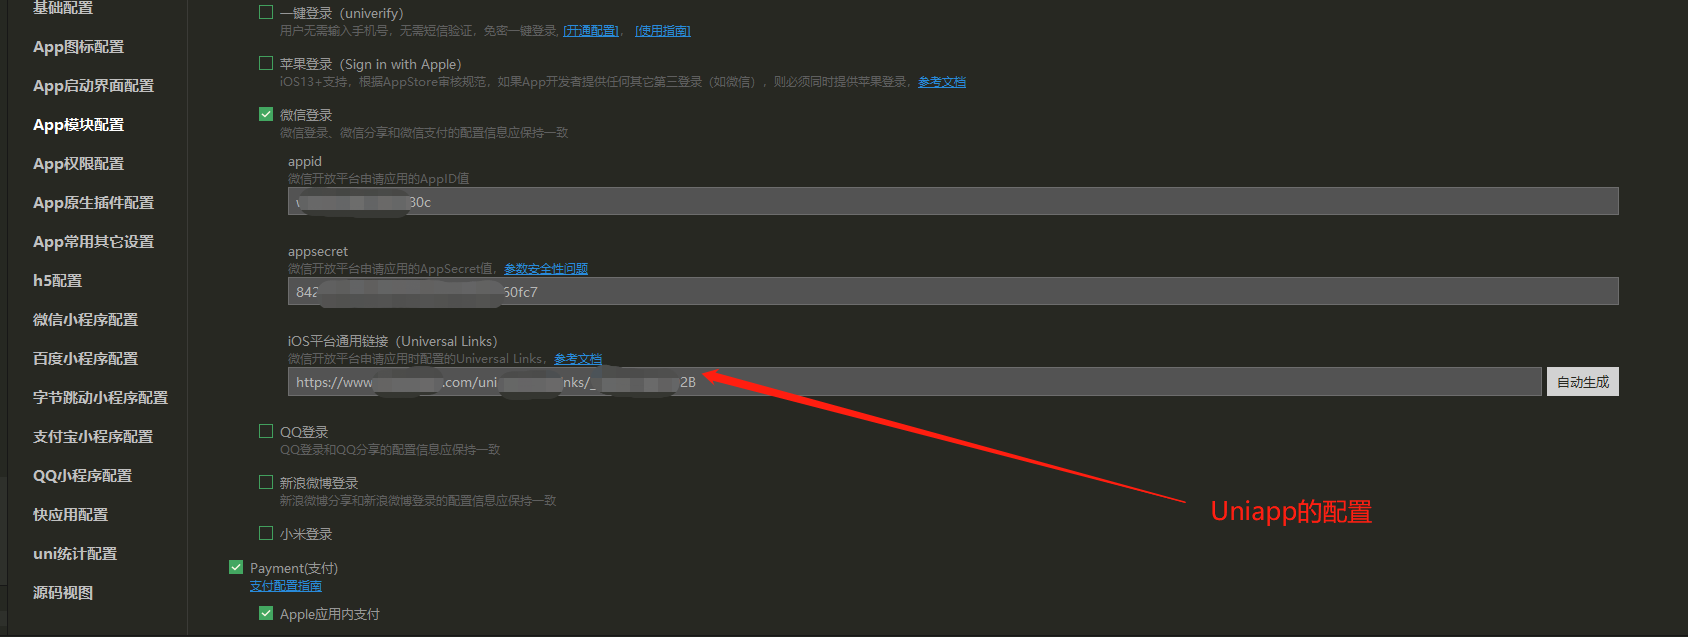The image size is (1688, 637).
Task: Open the 开通配置 link
Action: point(591,31)
